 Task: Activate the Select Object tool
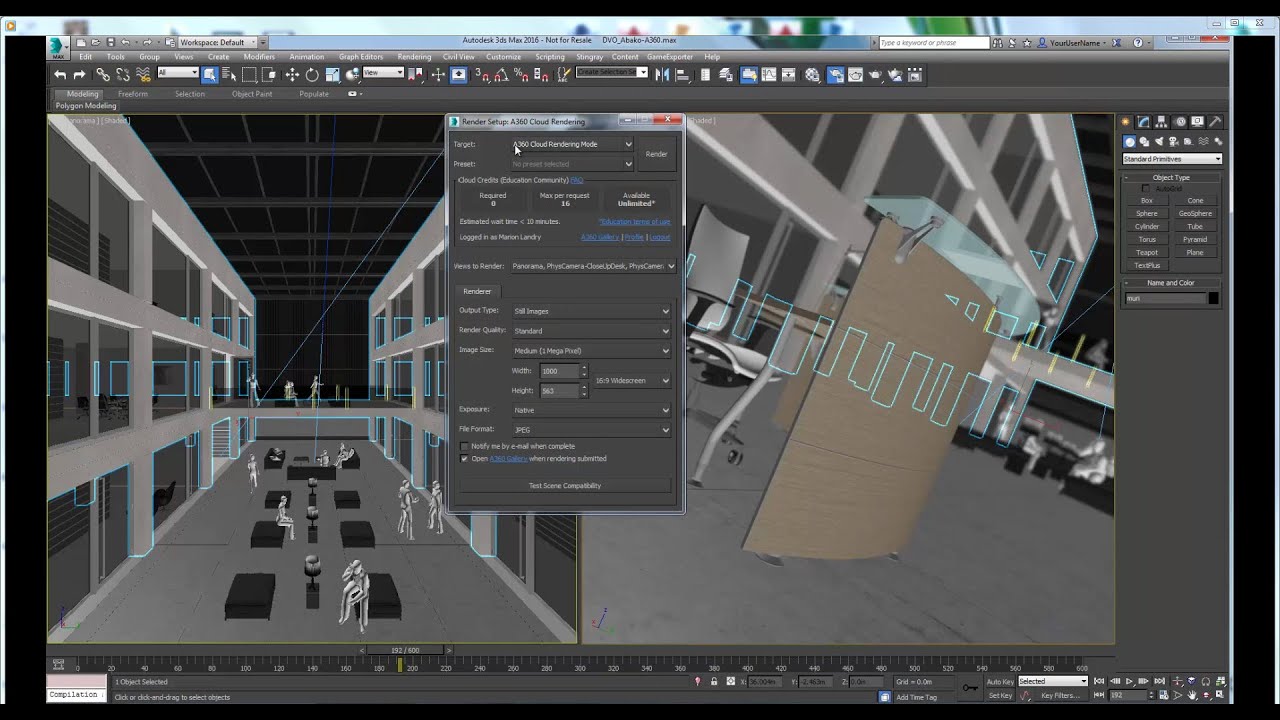[x=210, y=75]
